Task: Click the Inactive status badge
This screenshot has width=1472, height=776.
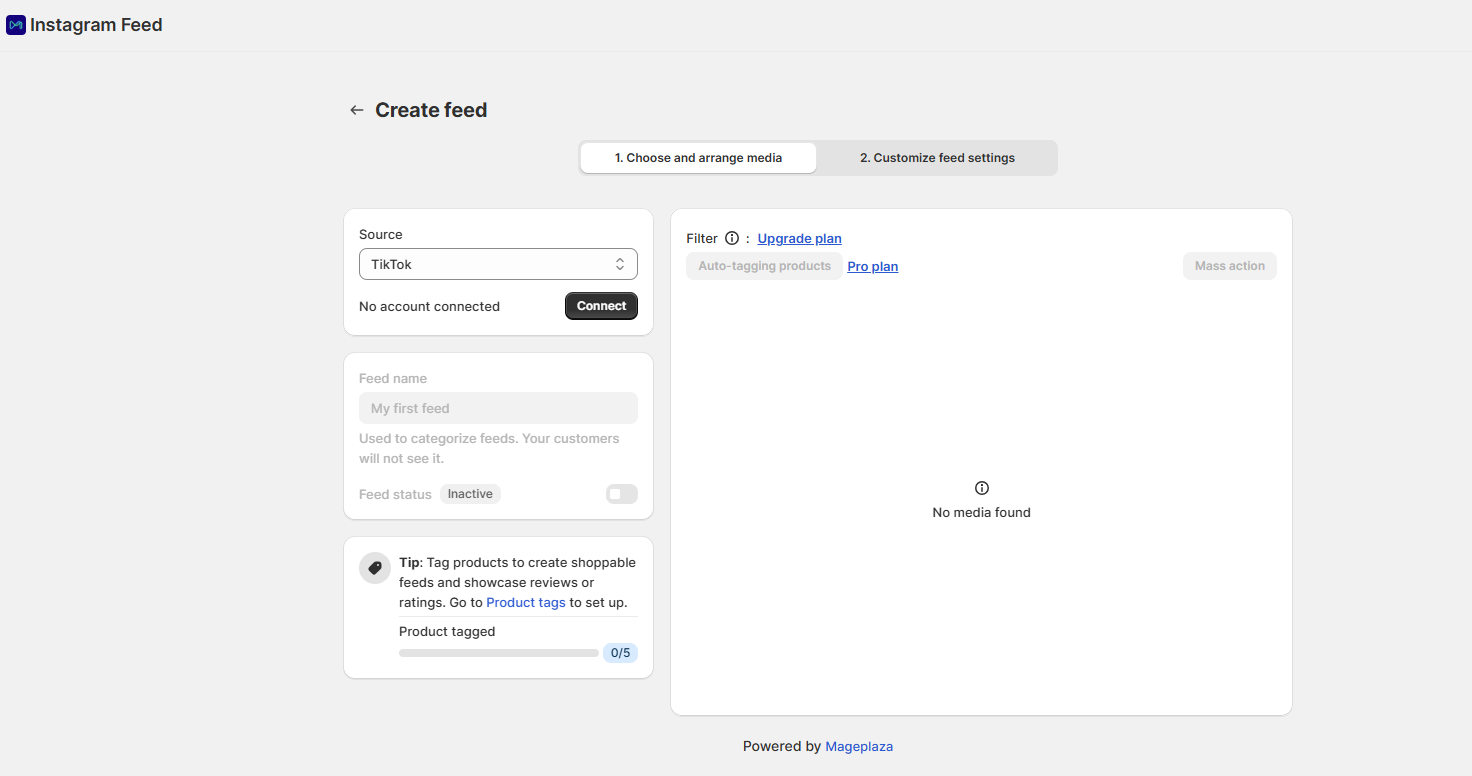Action: click(x=470, y=494)
